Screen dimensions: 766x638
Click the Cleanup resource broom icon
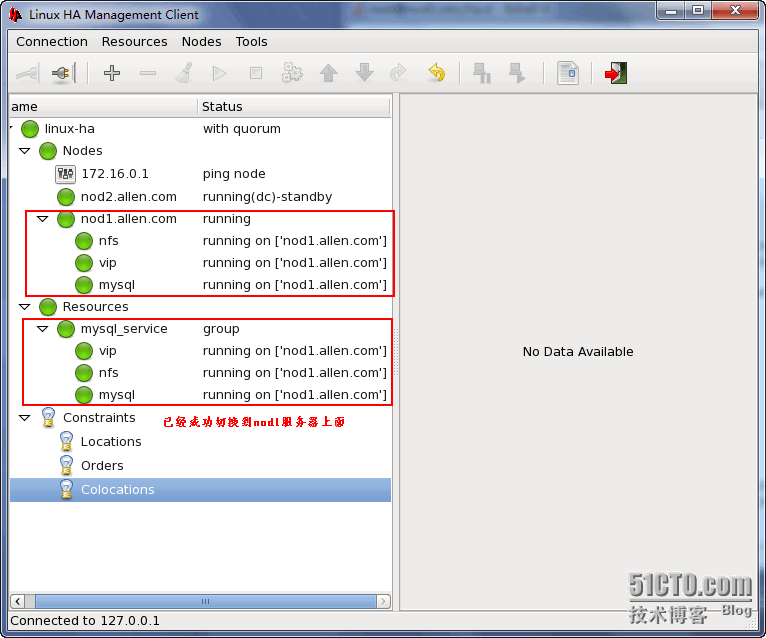[184, 73]
